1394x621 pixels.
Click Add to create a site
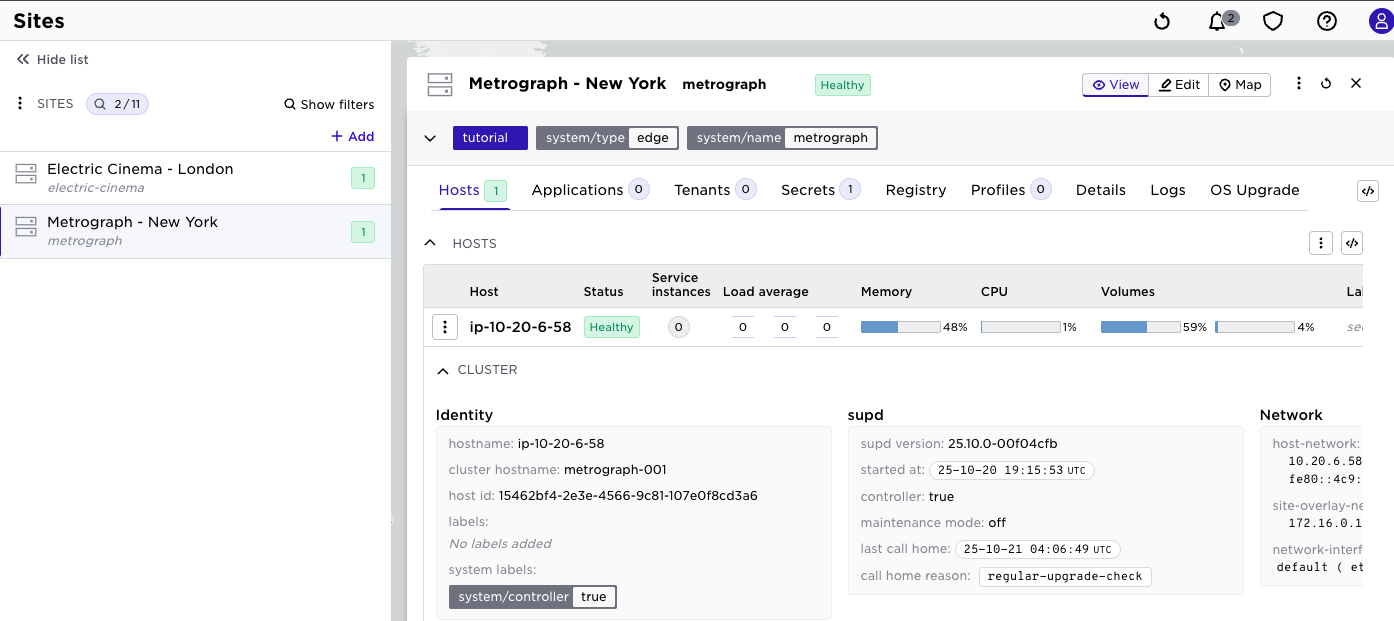pyautogui.click(x=352, y=136)
